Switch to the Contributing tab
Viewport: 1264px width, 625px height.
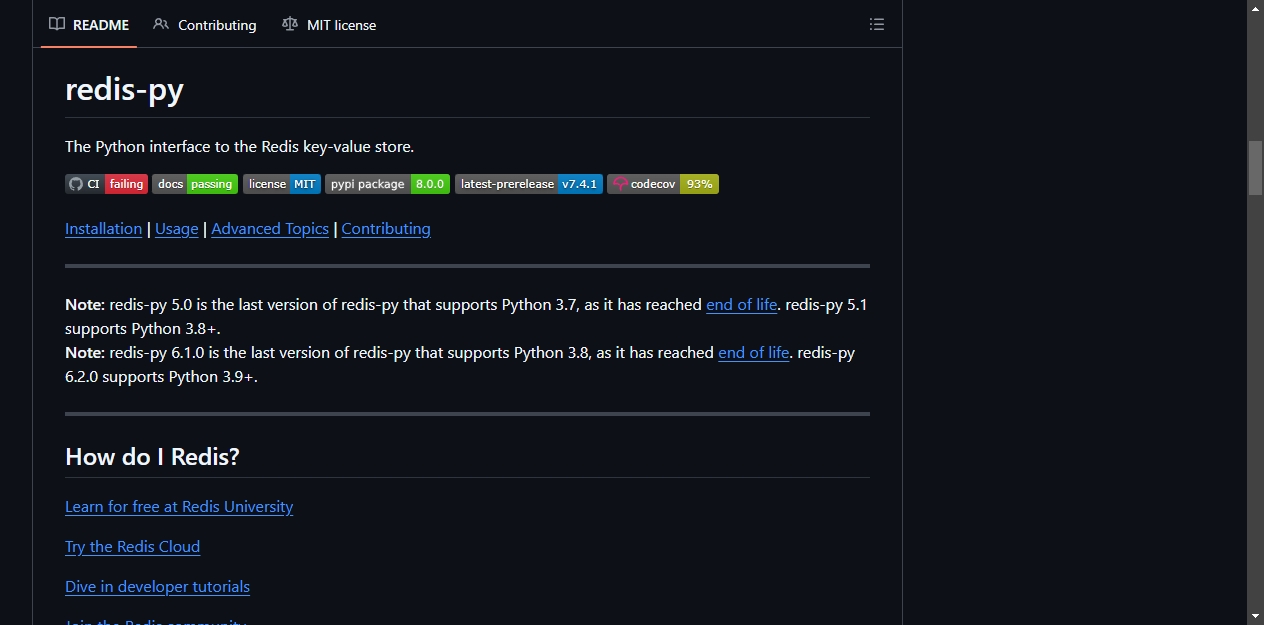[x=205, y=24]
